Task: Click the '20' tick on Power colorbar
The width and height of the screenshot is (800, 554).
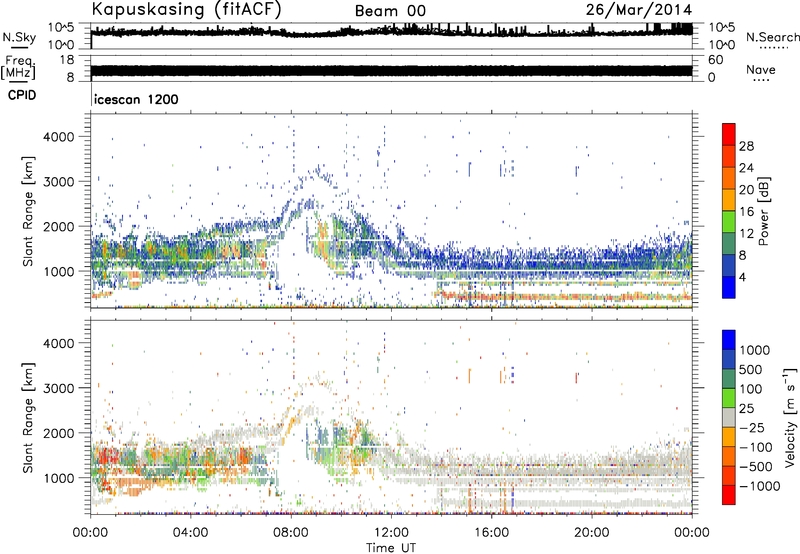Action: (x=746, y=190)
